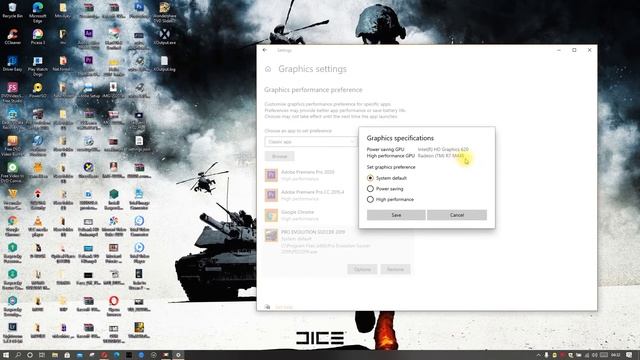The height and width of the screenshot is (360, 640).
Task: Open XOutput.log file on desktop
Action: [x=164, y=64]
